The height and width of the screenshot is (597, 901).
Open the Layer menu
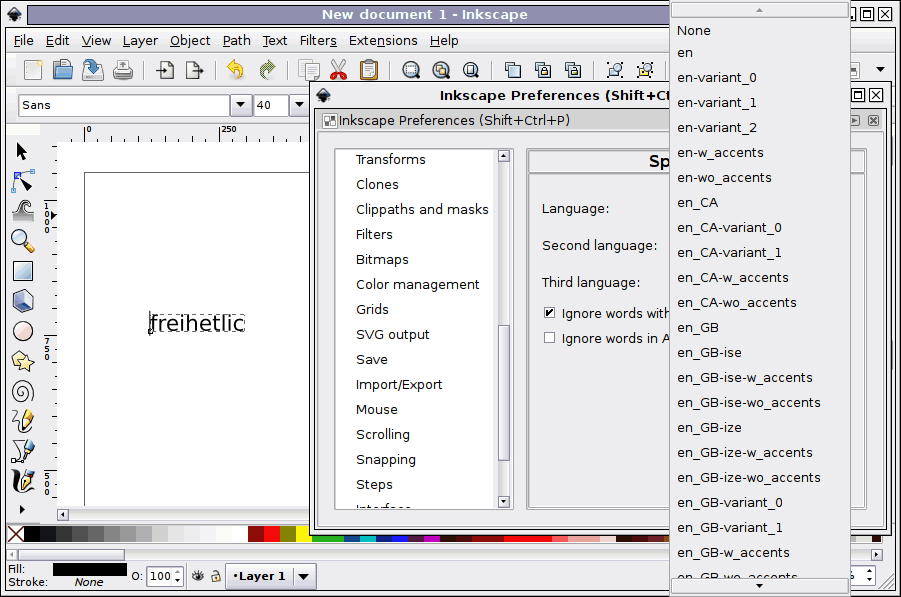click(x=140, y=41)
